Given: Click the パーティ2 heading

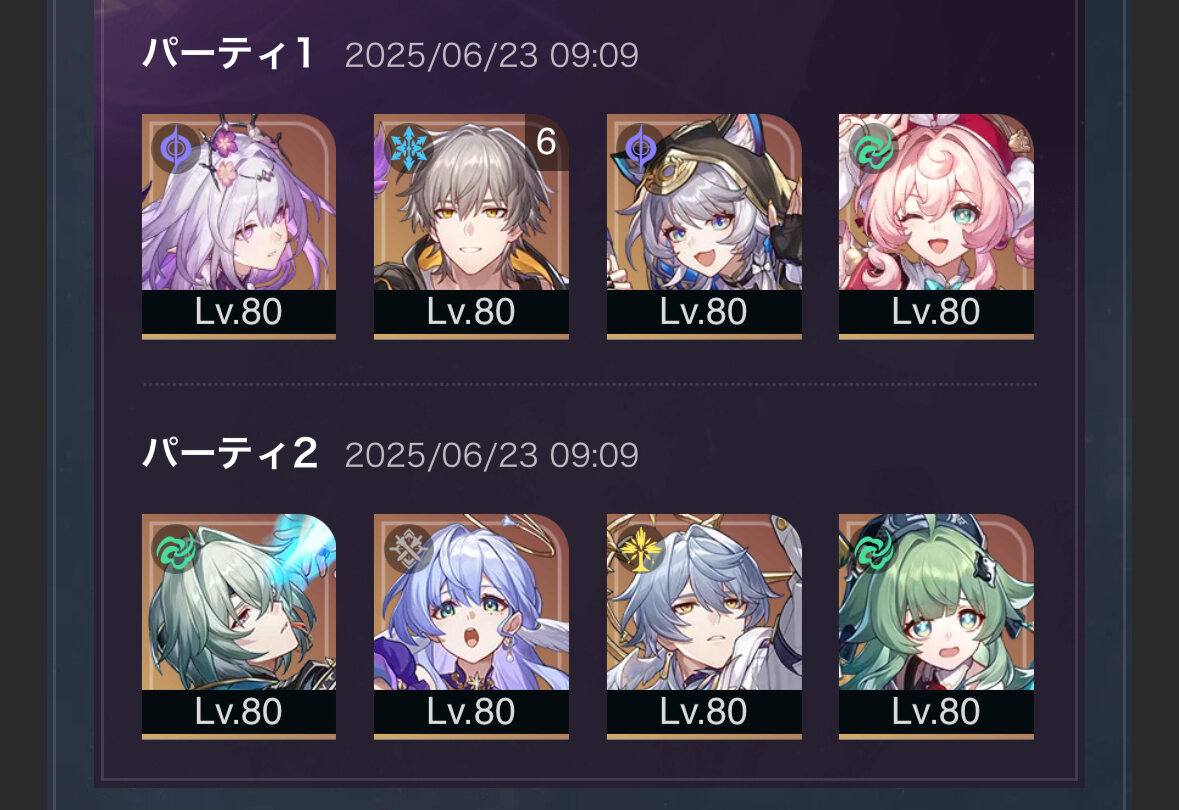Looking at the screenshot, I should [230, 454].
